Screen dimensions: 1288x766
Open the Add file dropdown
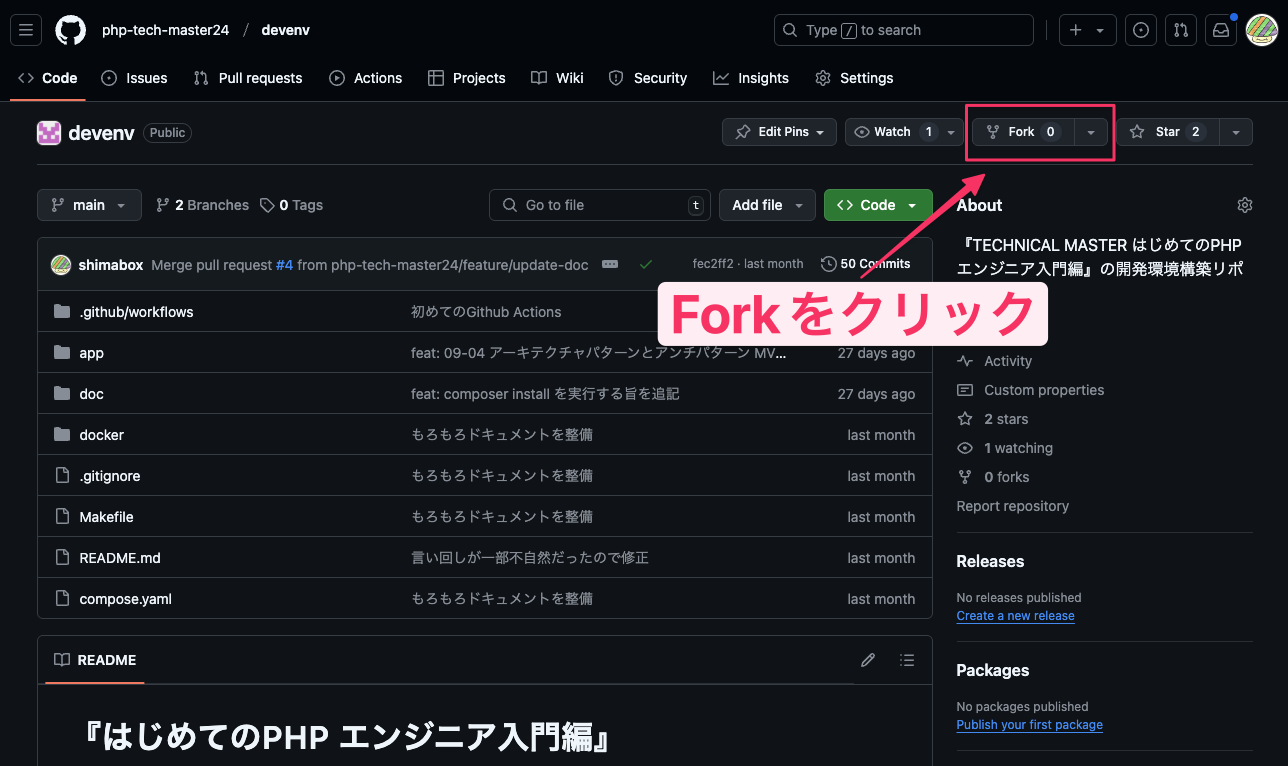(x=767, y=205)
